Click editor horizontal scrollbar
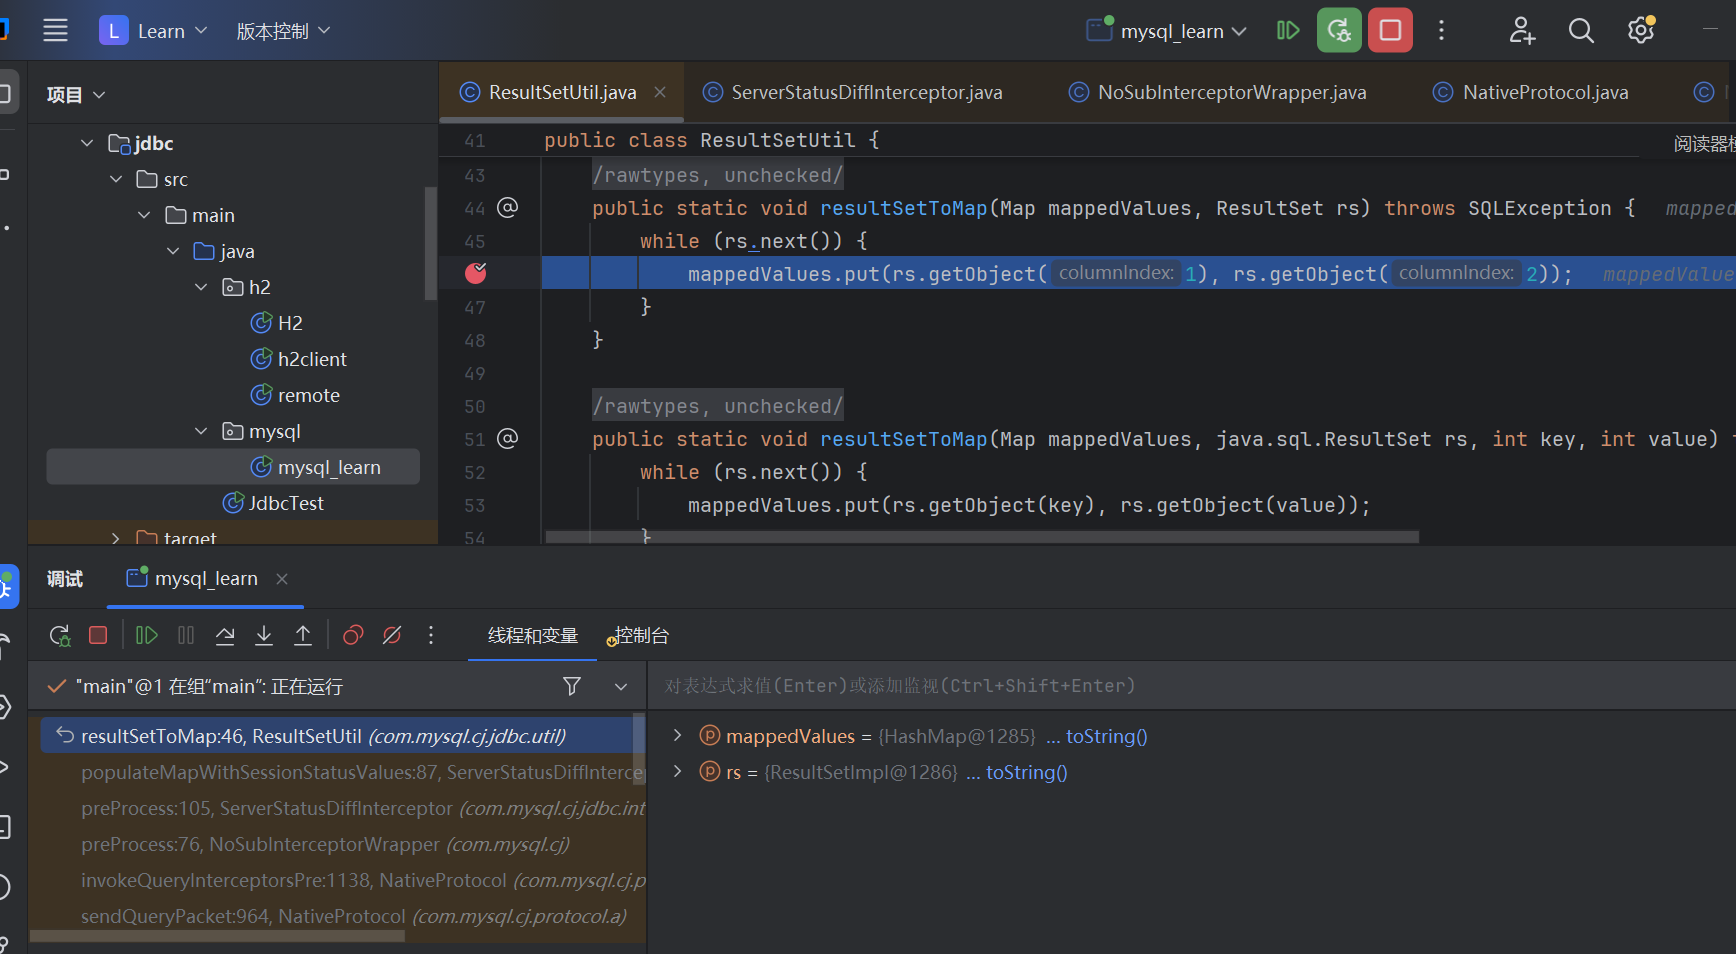This screenshot has height=954, width=1736. coord(982,537)
